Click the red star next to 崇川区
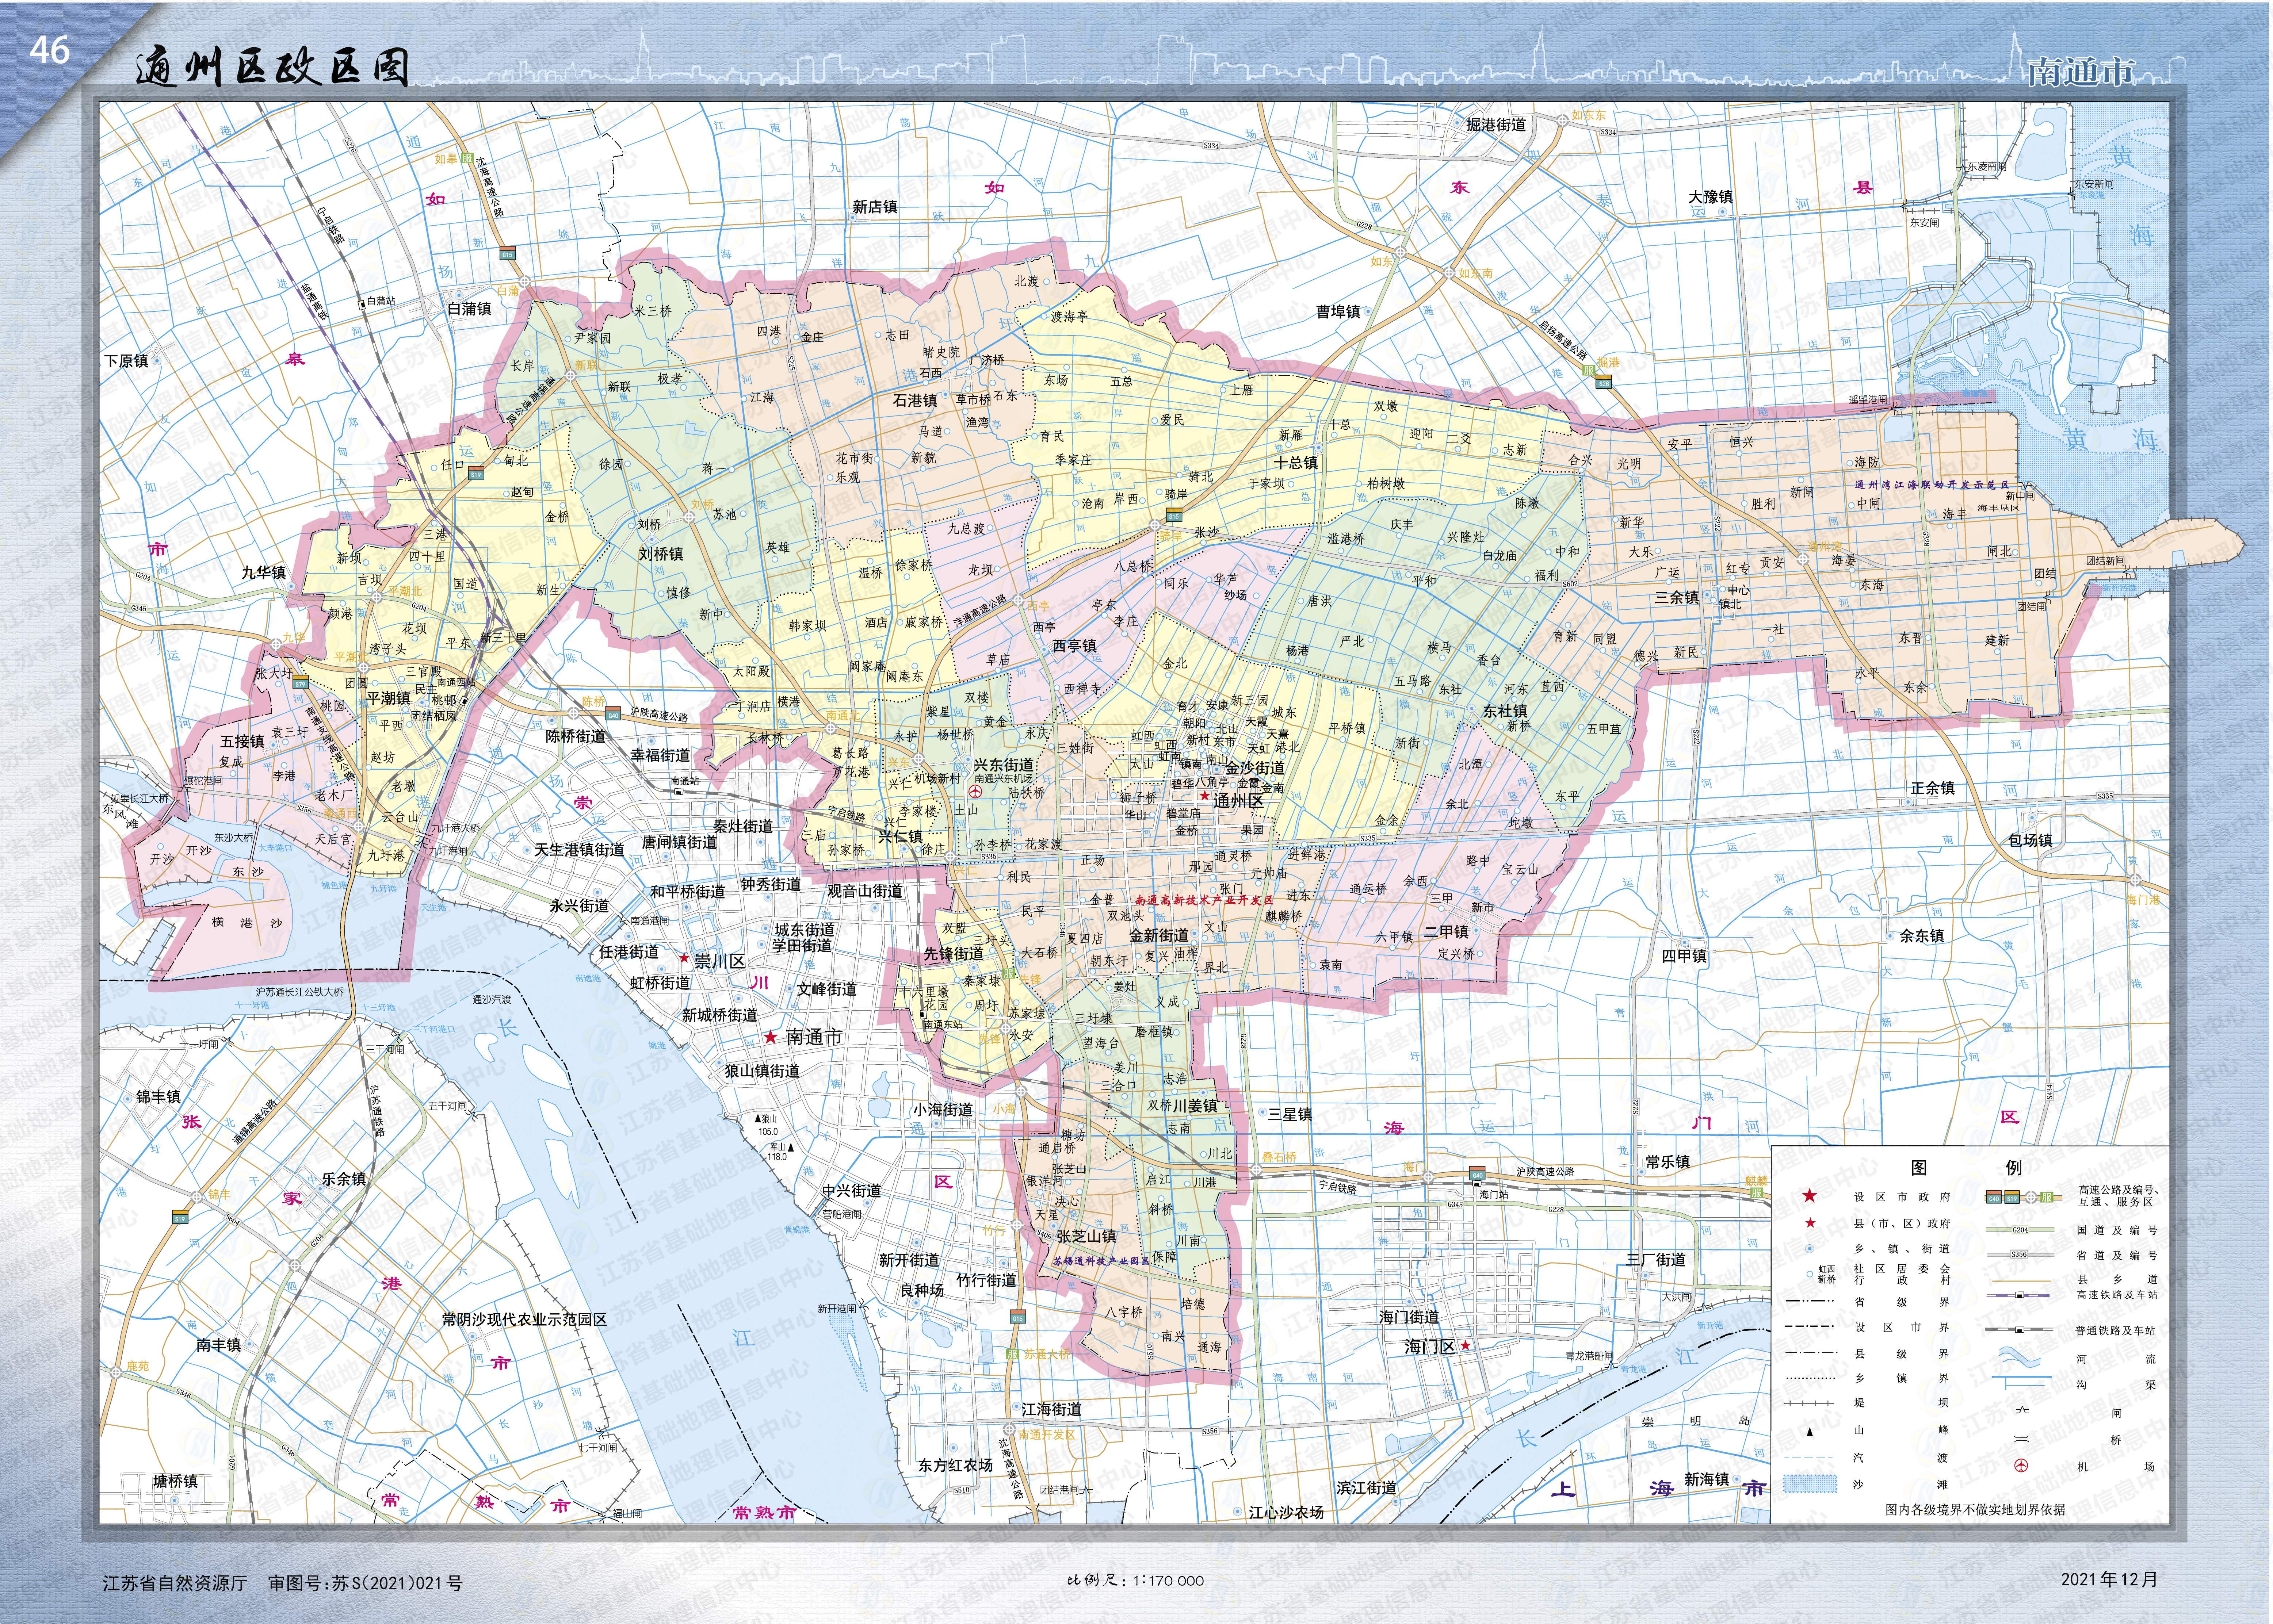 tap(684, 959)
